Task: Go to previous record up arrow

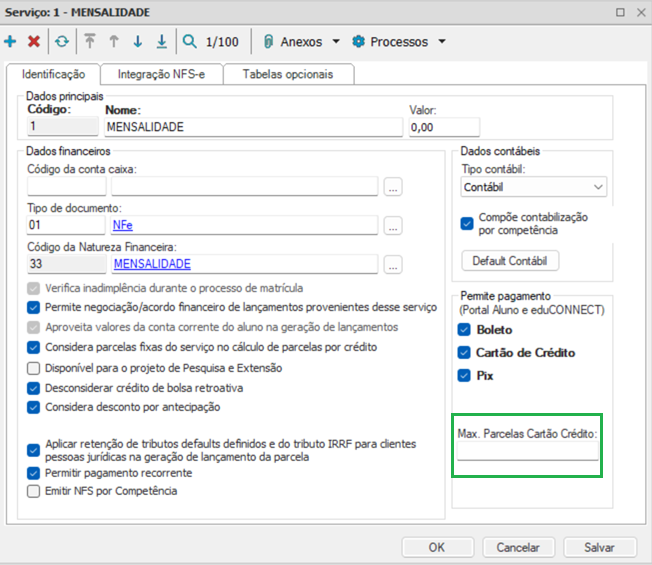Action: click(114, 42)
